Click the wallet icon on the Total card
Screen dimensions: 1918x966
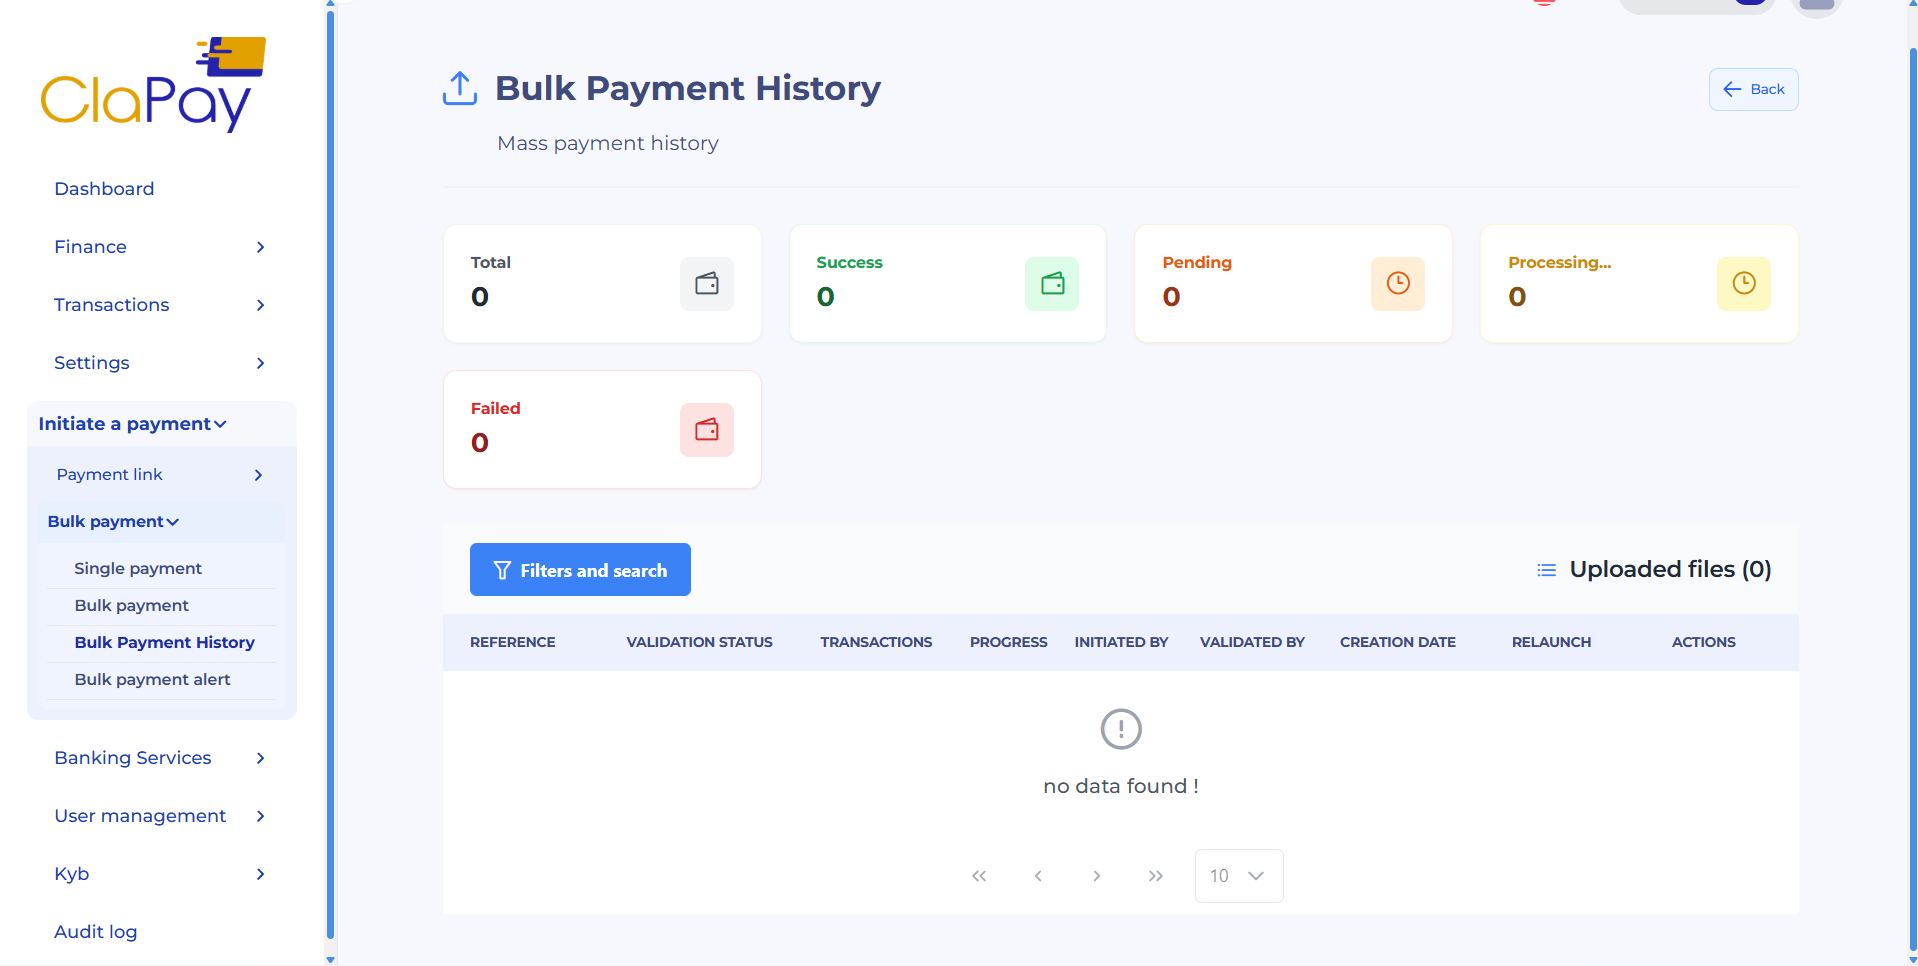point(706,284)
